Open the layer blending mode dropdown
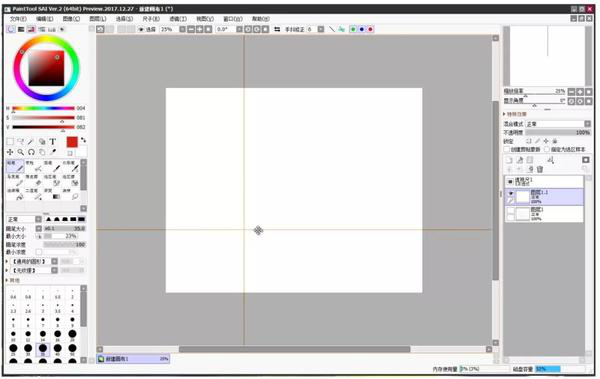This screenshot has height=379, width=600. 587,124
